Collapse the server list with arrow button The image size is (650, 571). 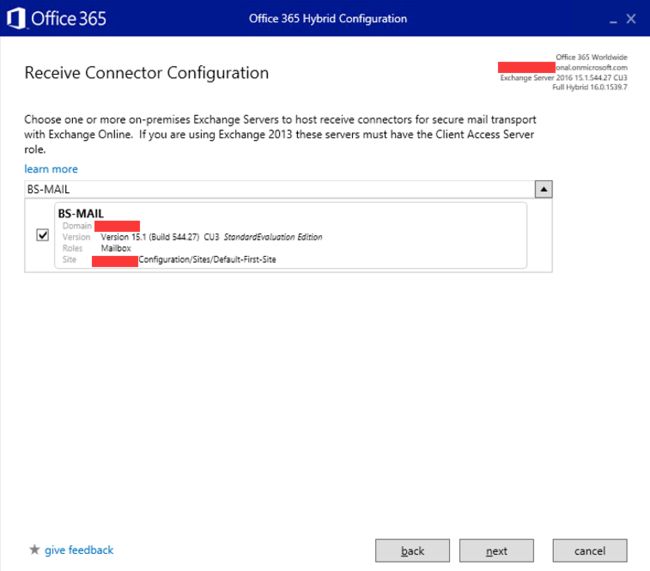point(543,189)
